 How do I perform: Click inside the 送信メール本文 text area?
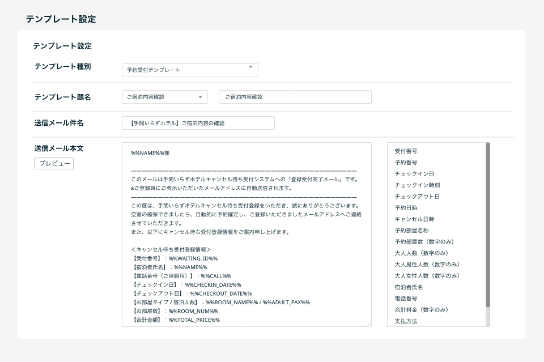click(x=247, y=234)
